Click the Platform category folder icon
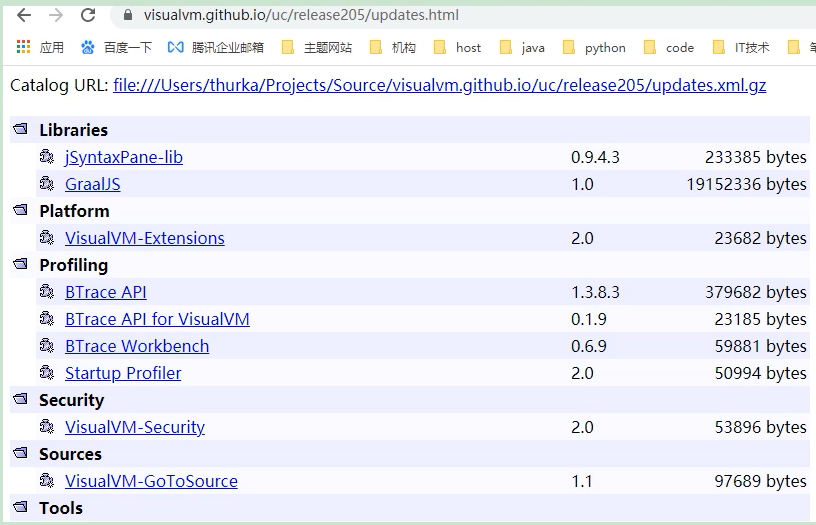 [x=20, y=210]
